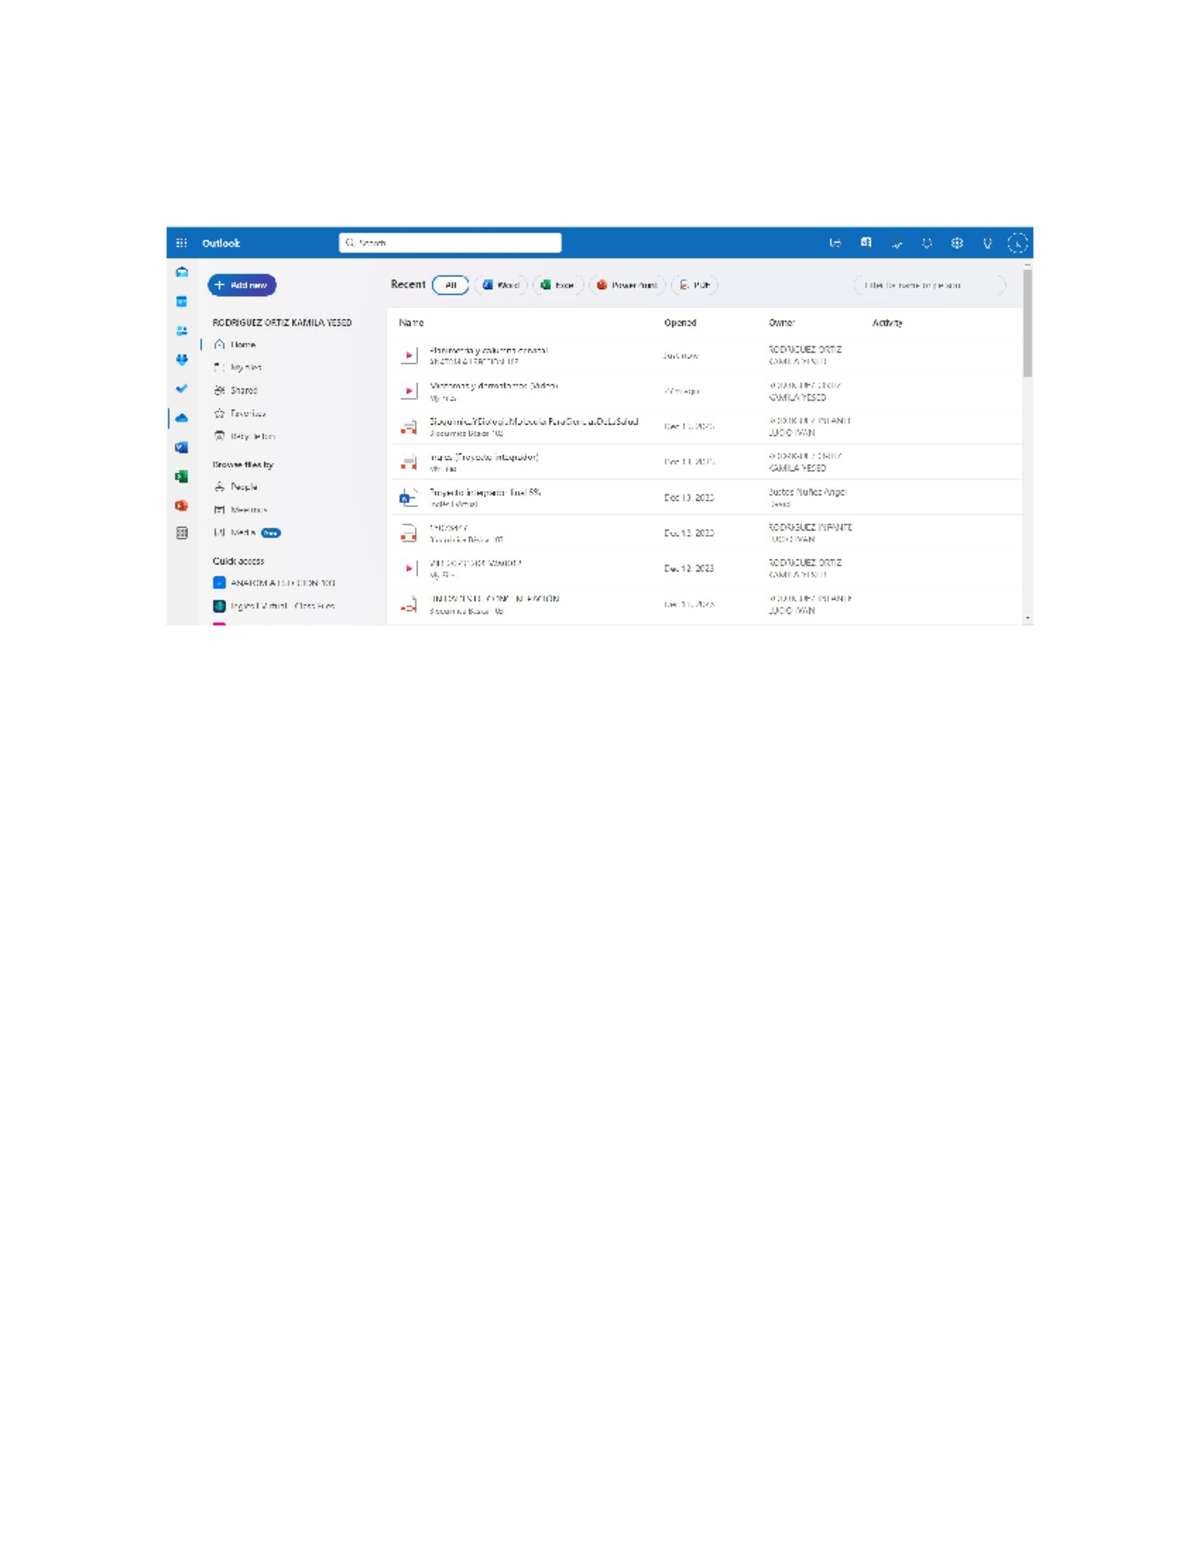Select the Excel icon in the app sidebar
Image resolution: width=1200 pixels, height=1553 pixels.
coord(182,473)
